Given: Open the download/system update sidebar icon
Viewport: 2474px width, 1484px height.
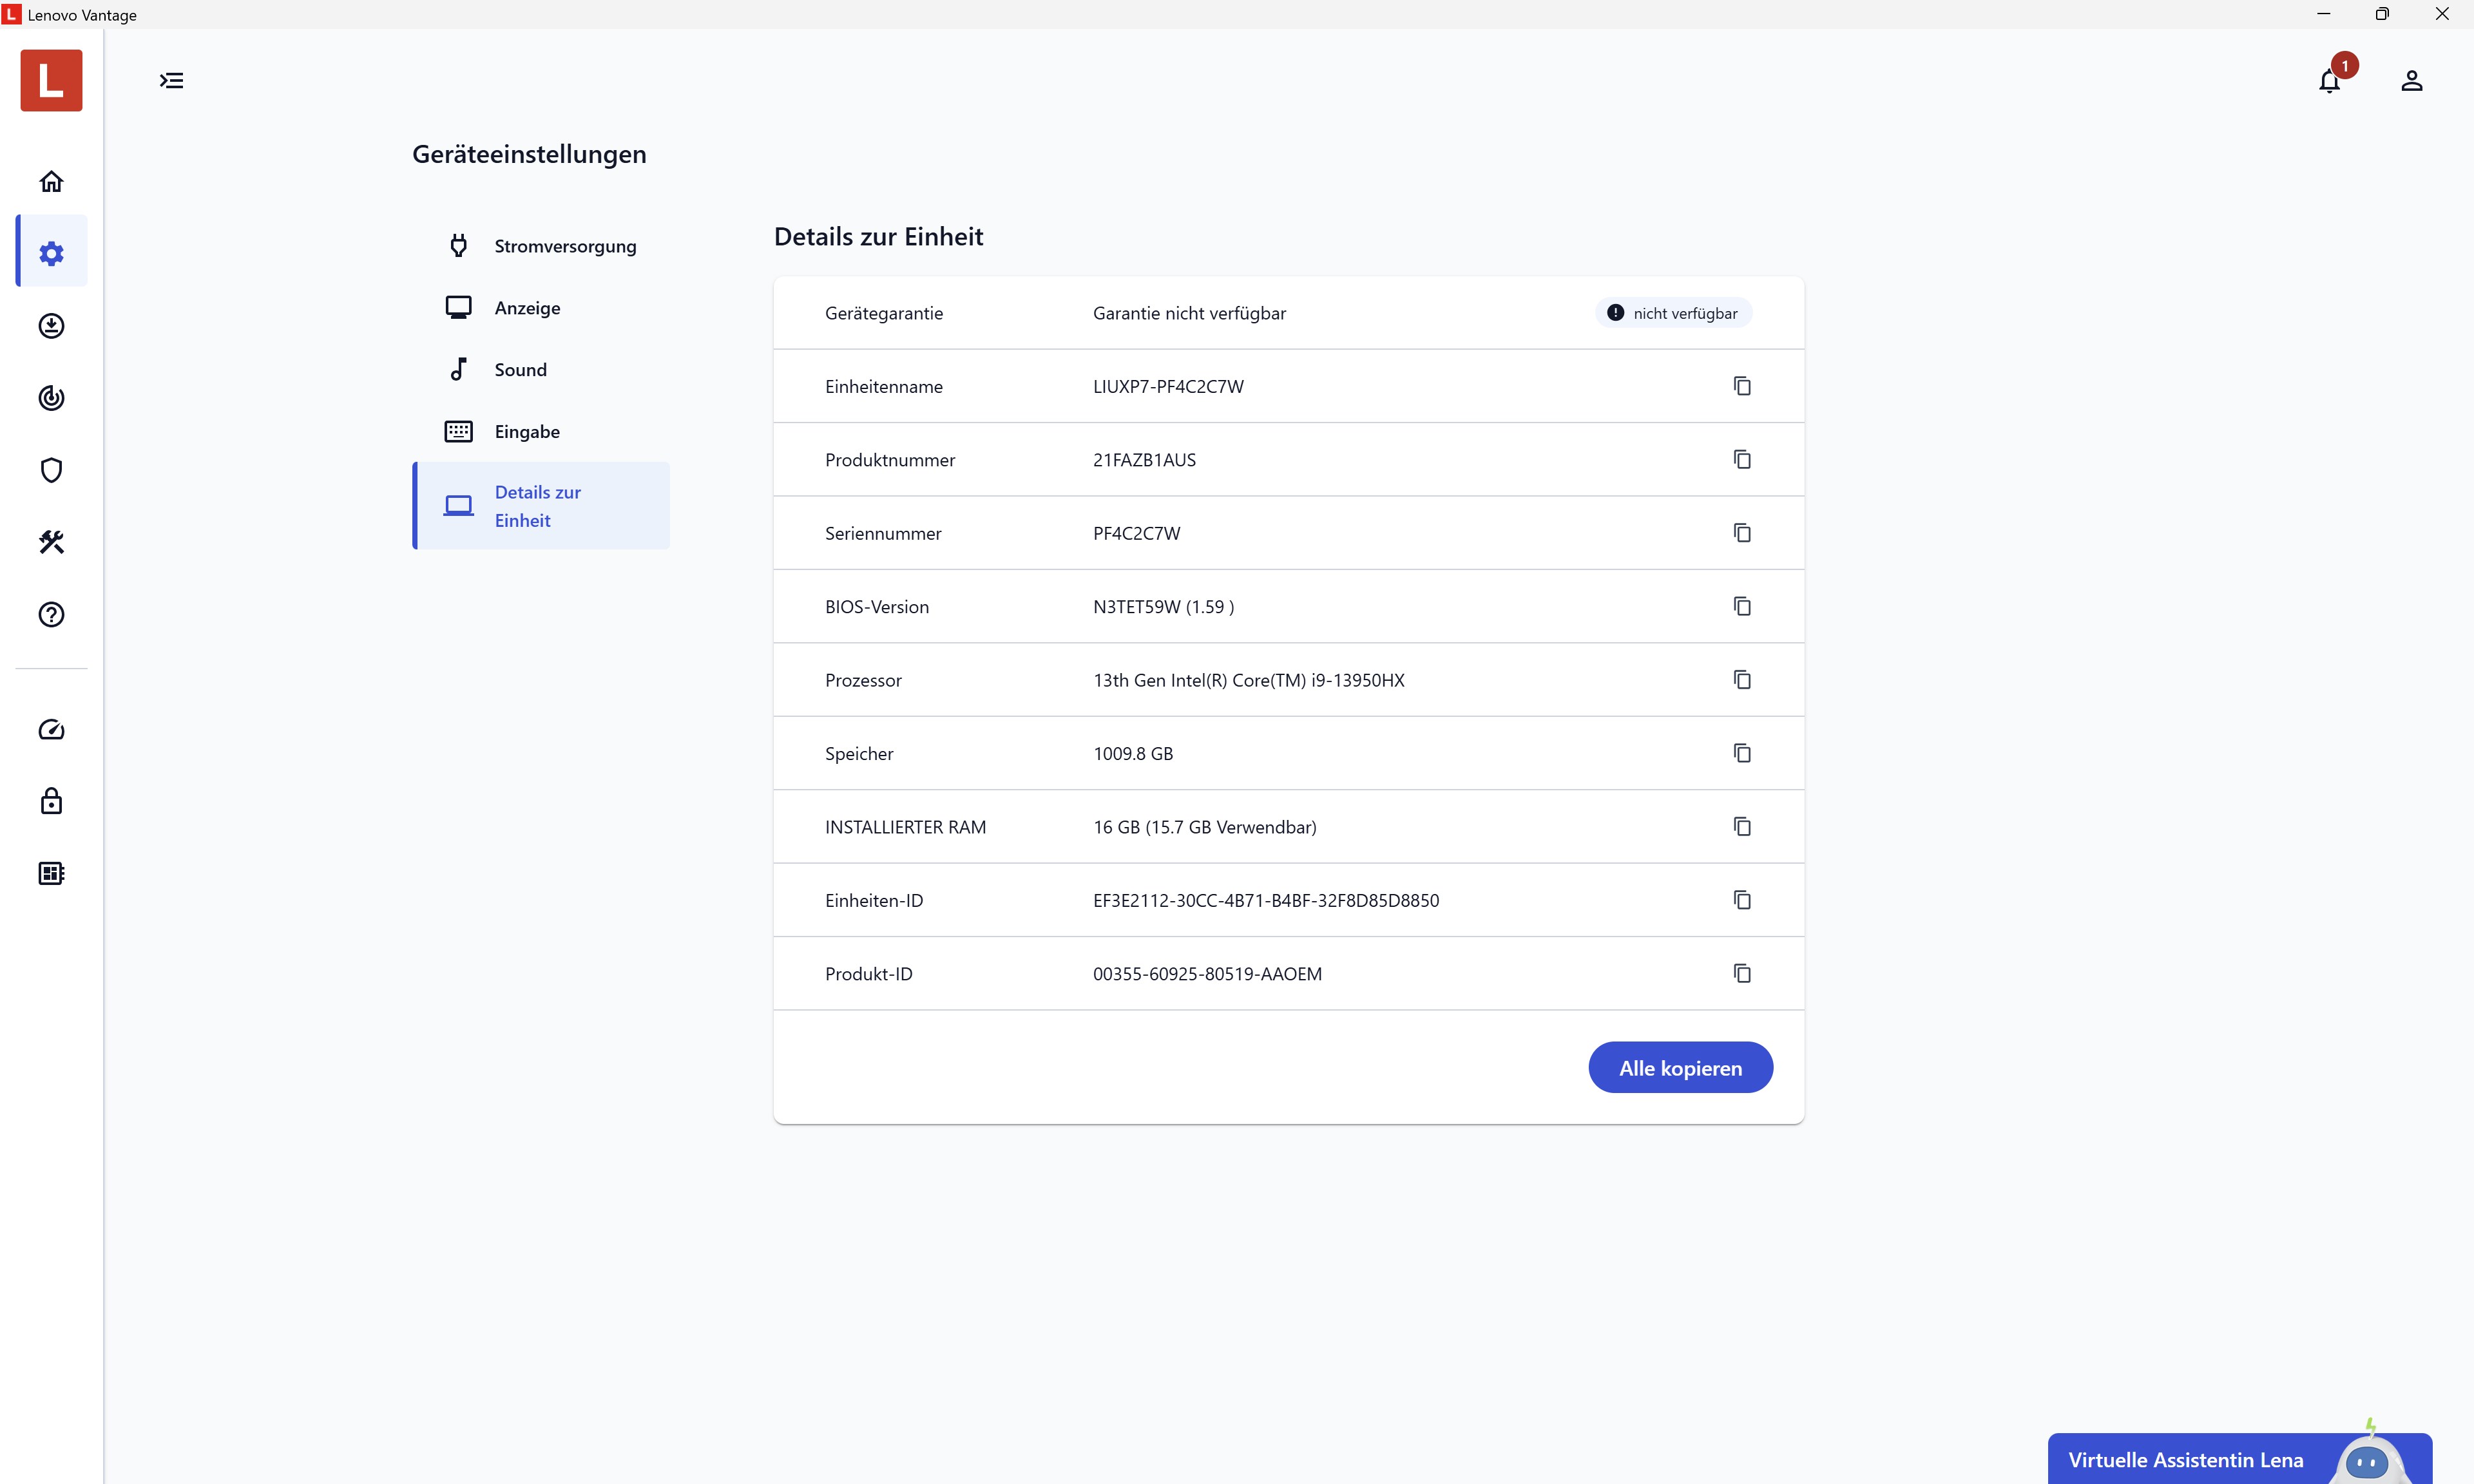Looking at the screenshot, I should 51,326.
